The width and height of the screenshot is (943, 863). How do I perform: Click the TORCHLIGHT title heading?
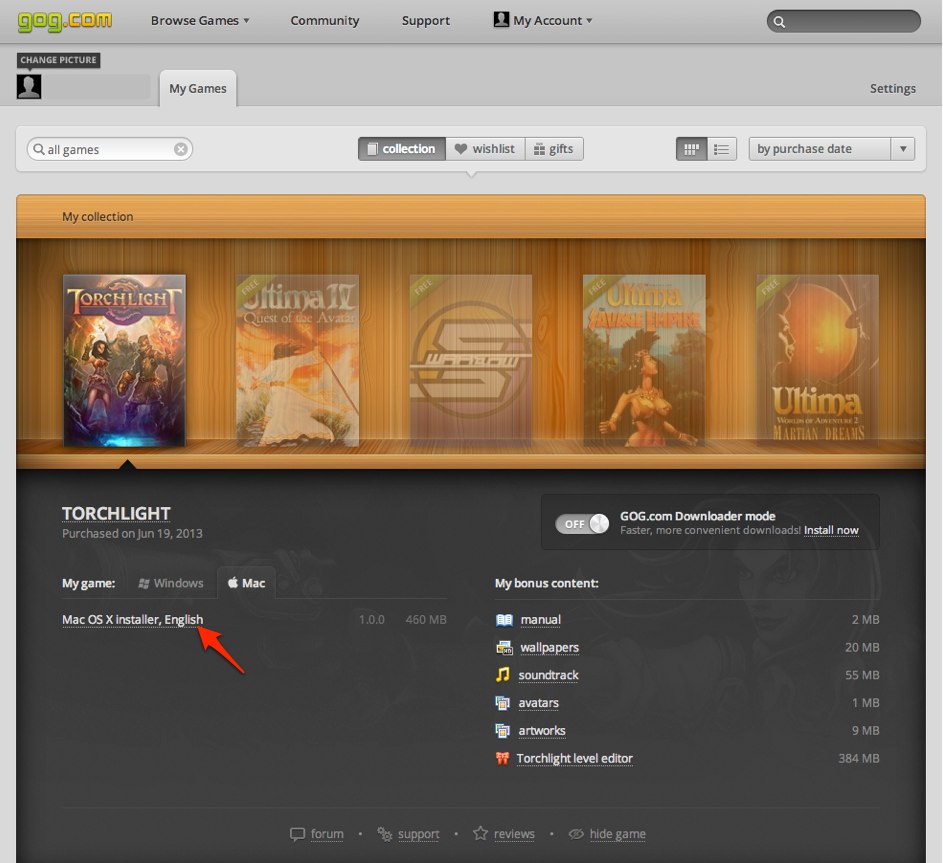(x=116, y=514)
